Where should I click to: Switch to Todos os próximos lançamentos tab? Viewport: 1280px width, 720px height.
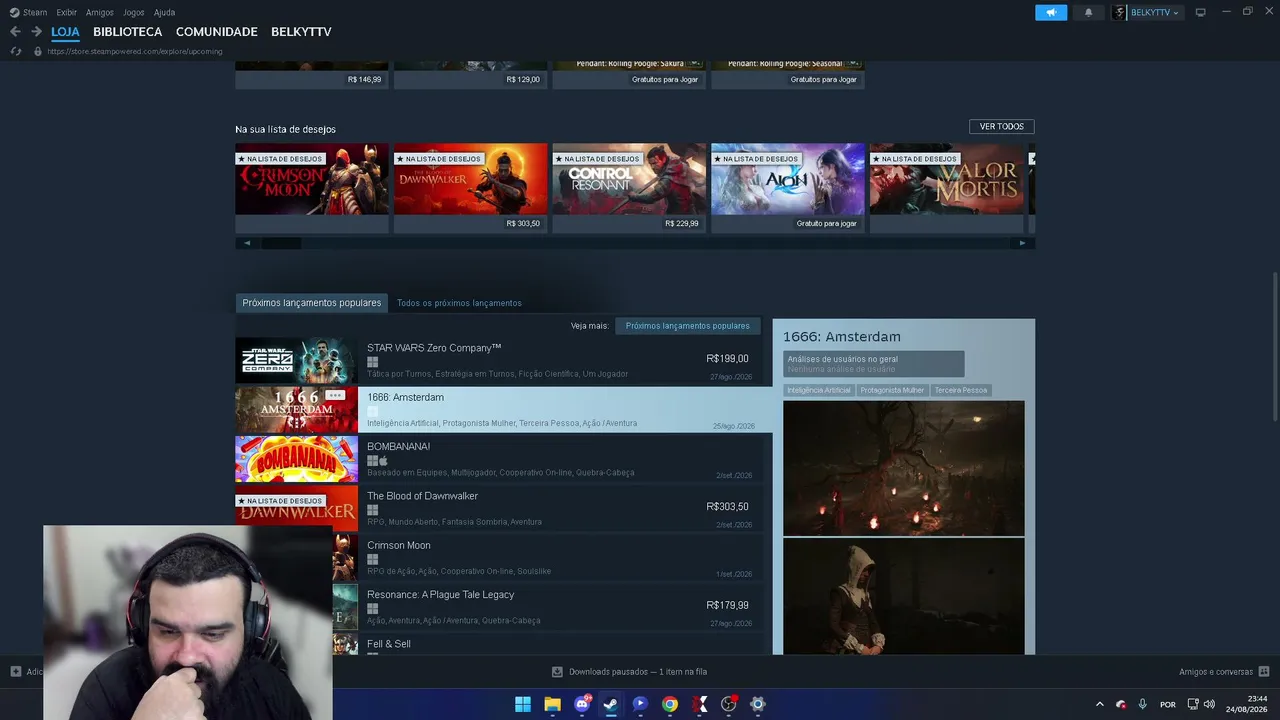click(x=459, y=303)
